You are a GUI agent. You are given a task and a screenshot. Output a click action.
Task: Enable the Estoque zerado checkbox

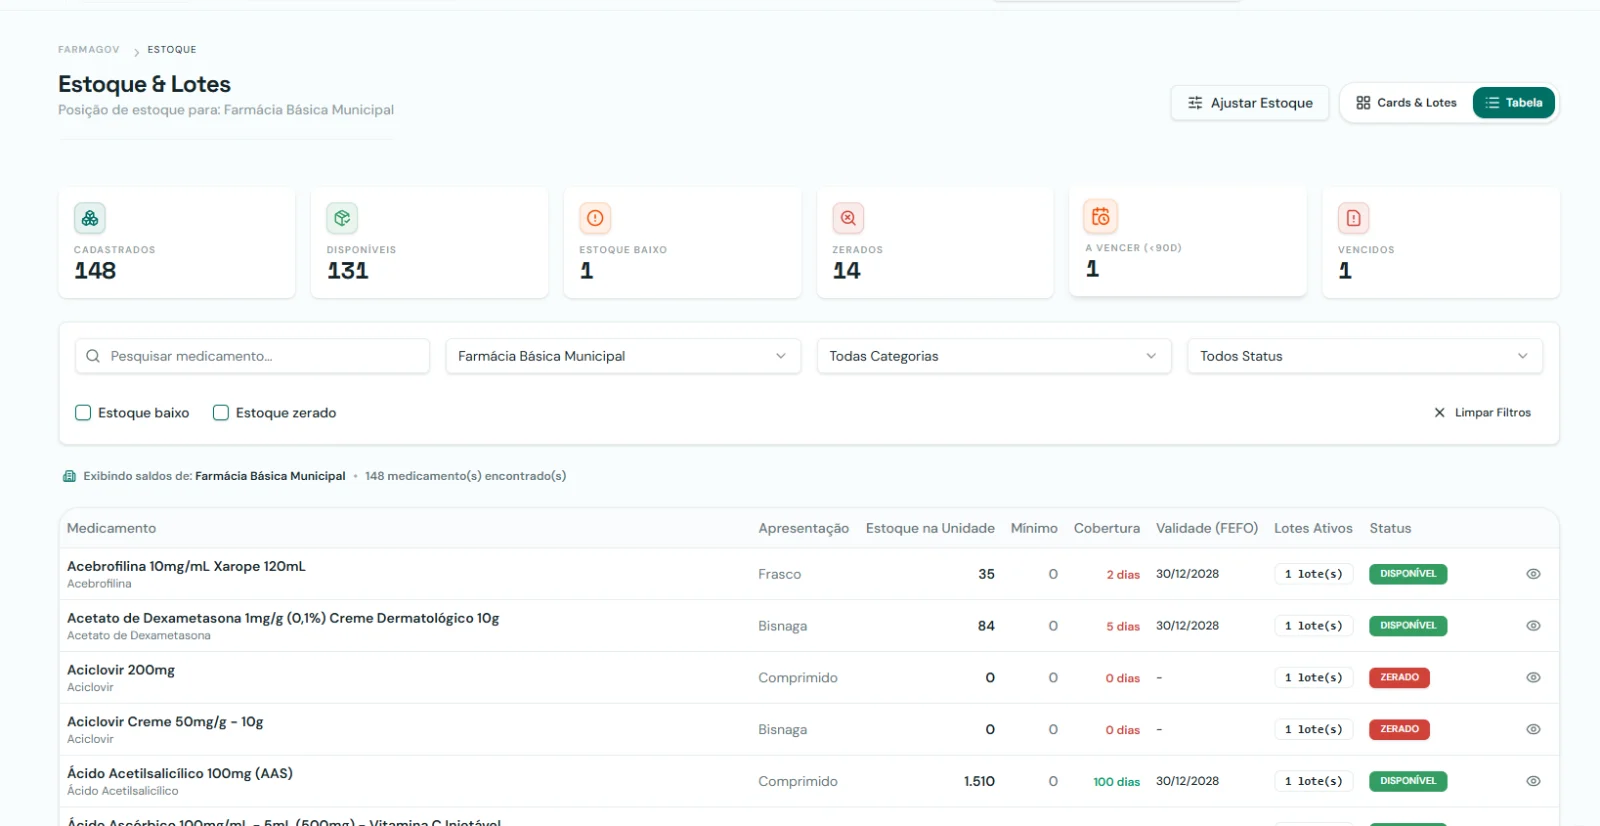(221, 413)
